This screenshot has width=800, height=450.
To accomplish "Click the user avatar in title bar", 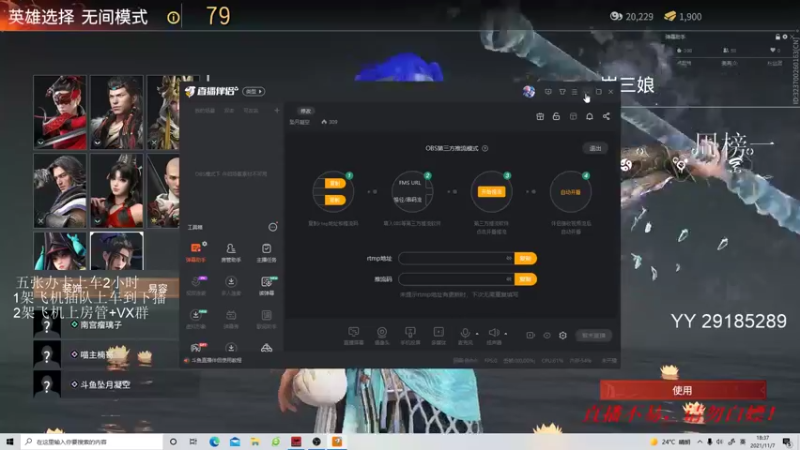I will [x=529, y=91].
